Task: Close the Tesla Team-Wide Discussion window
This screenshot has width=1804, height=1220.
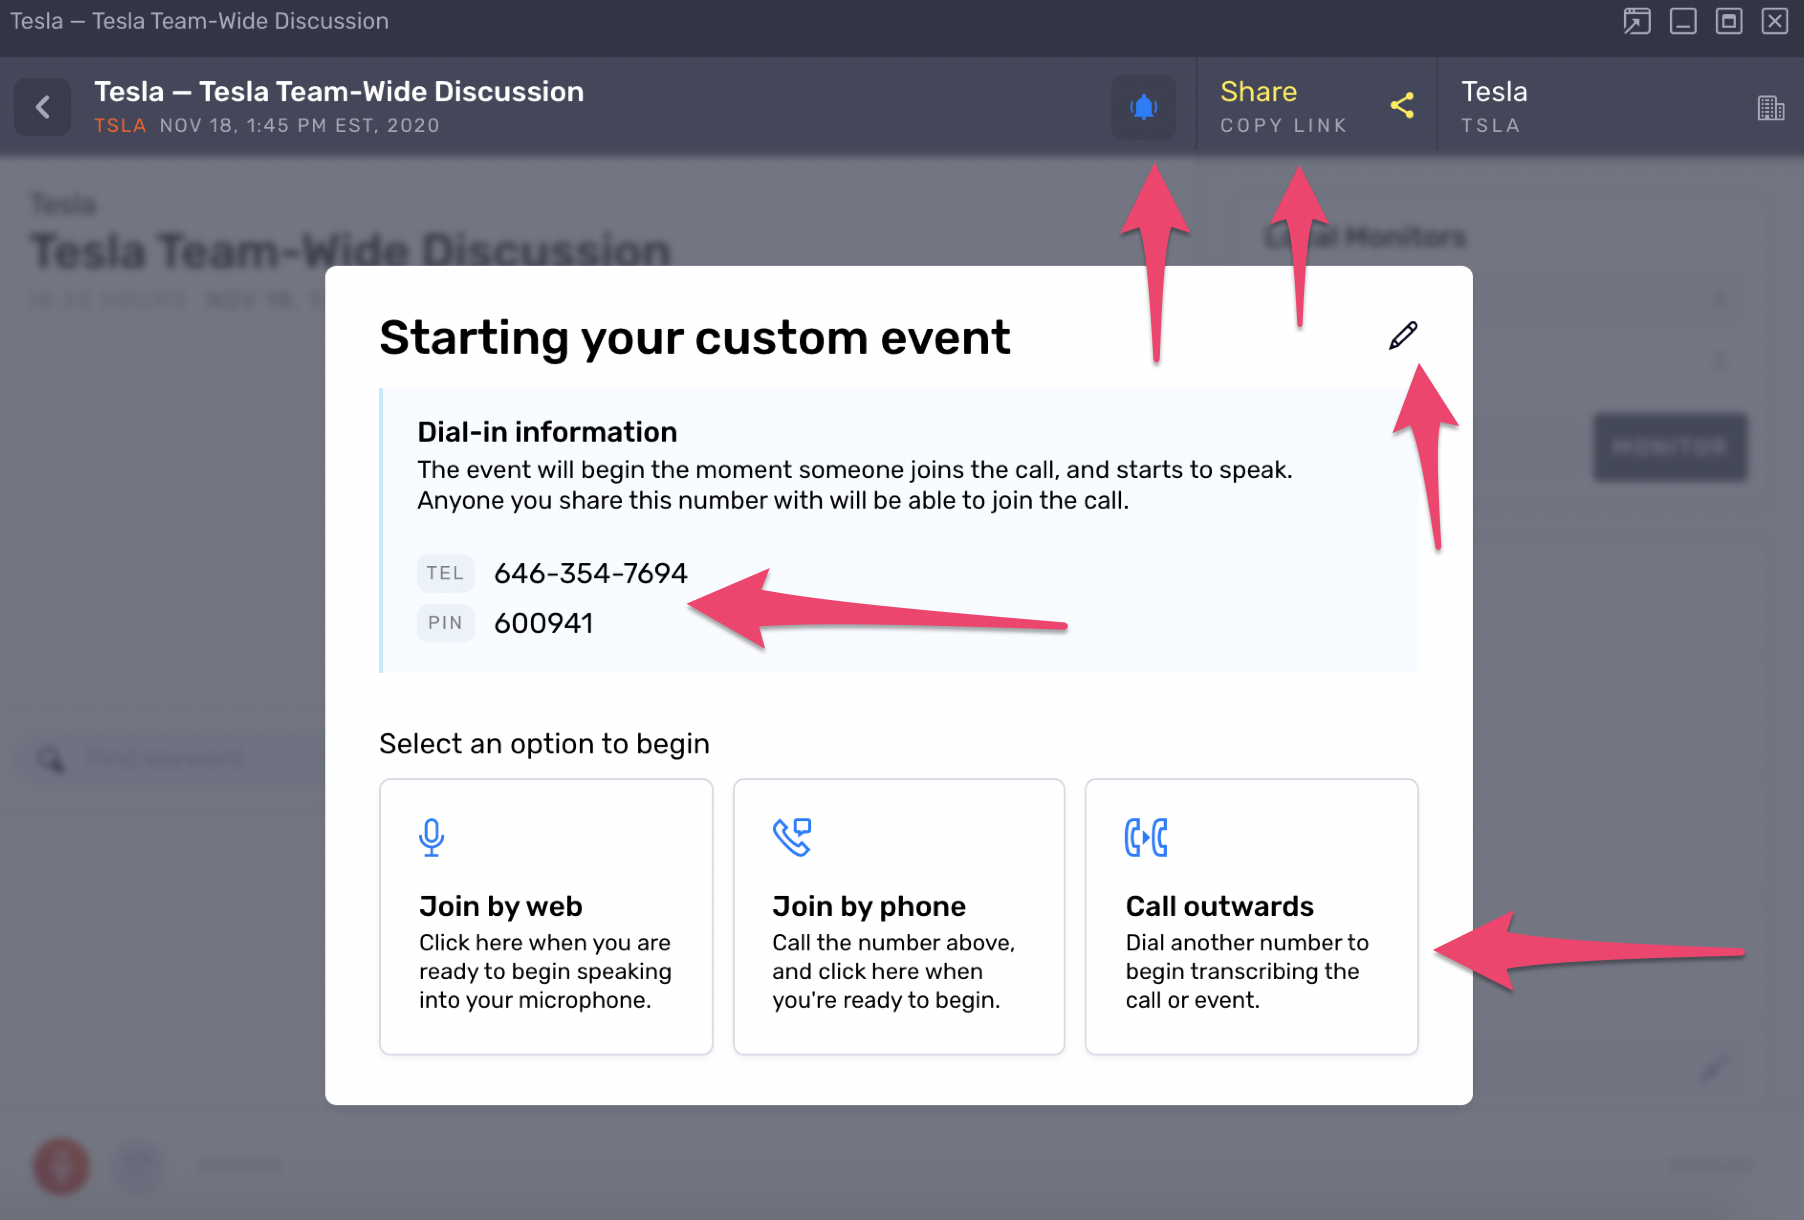Action: (1775, 21)
